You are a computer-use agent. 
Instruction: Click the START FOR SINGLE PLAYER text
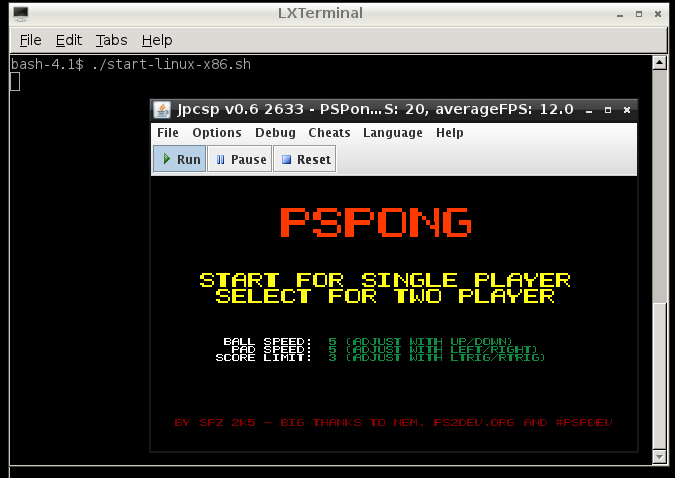(385, 280)
